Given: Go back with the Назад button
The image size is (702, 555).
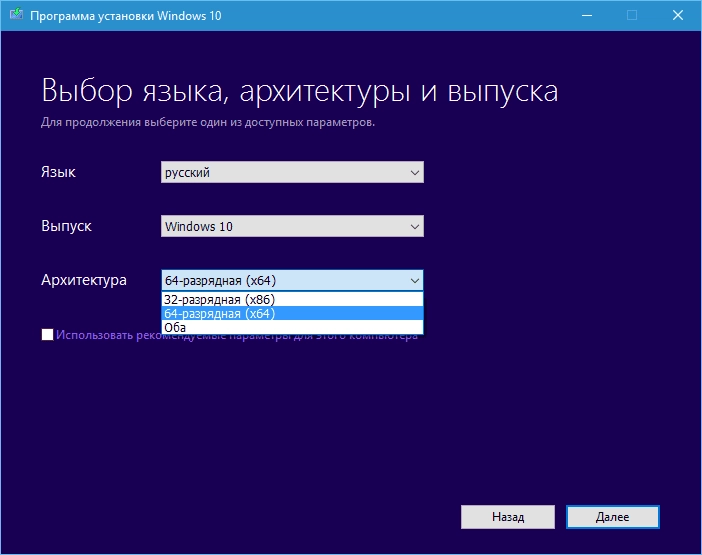Looking at the screenshot, I should pos(508,517).
